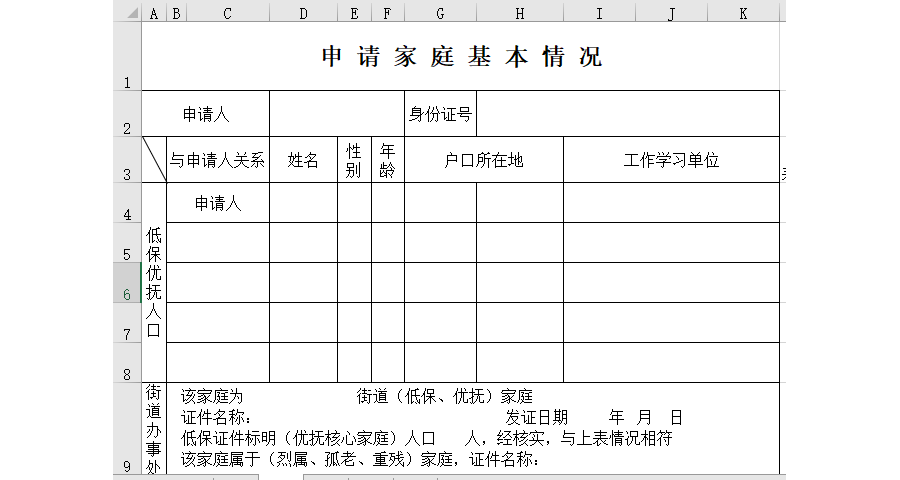Click the text 发证日期
The image size is (900, 480).
(536, 417)
